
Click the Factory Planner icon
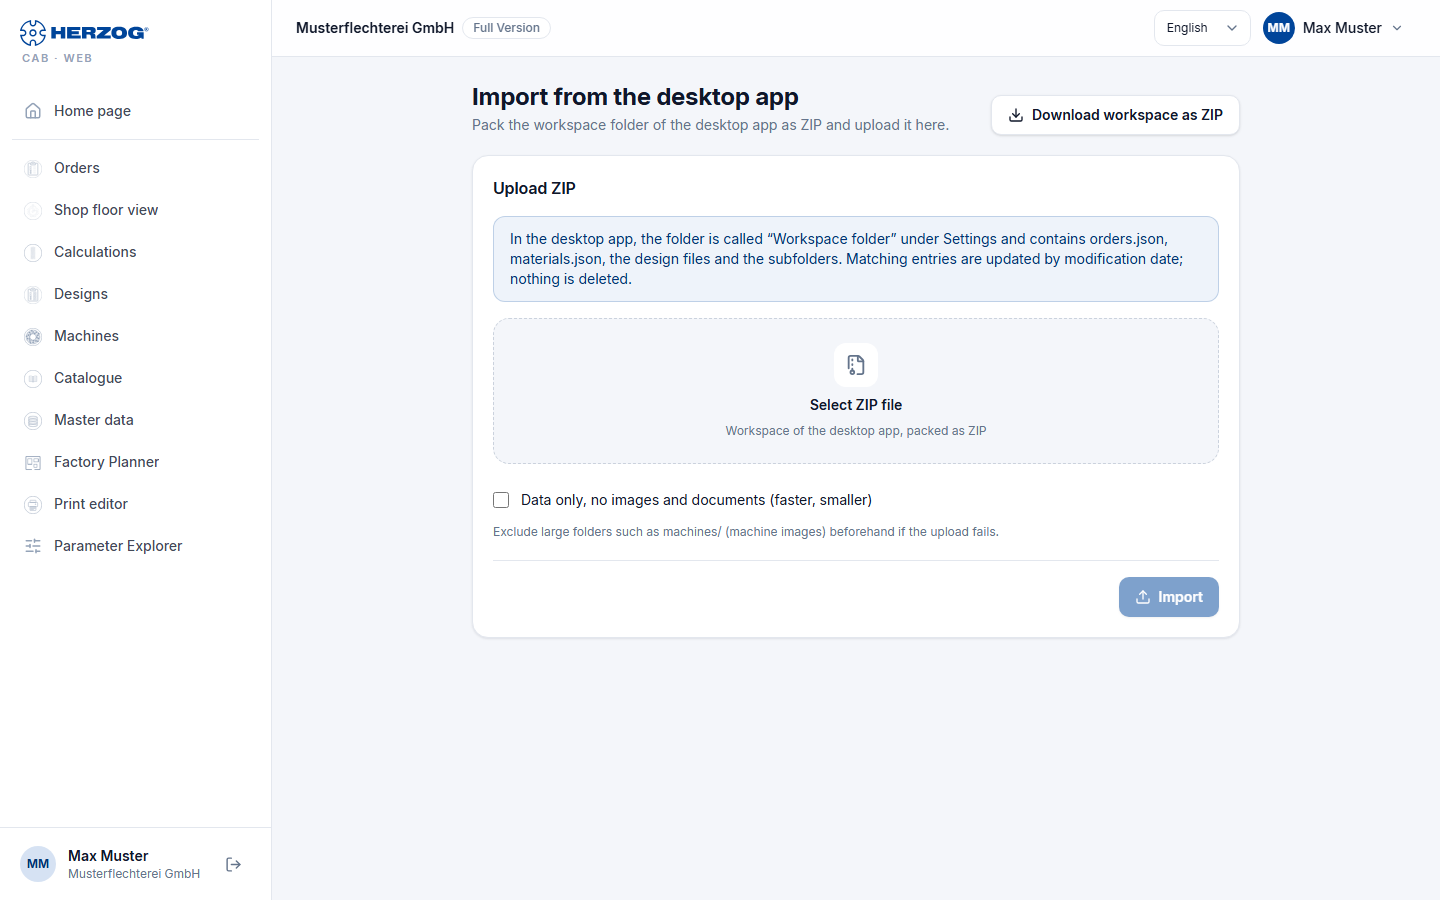pos(33,462)
